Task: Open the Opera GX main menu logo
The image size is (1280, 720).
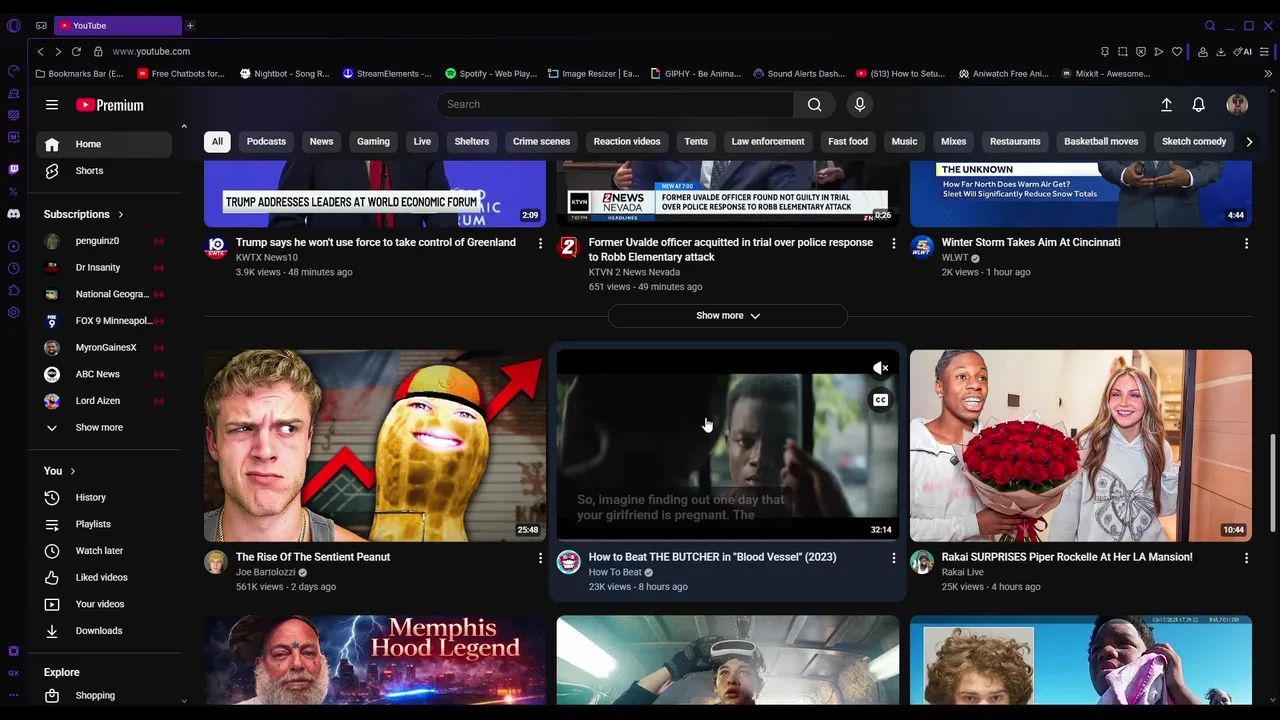Action: click(x=13, y=25)
